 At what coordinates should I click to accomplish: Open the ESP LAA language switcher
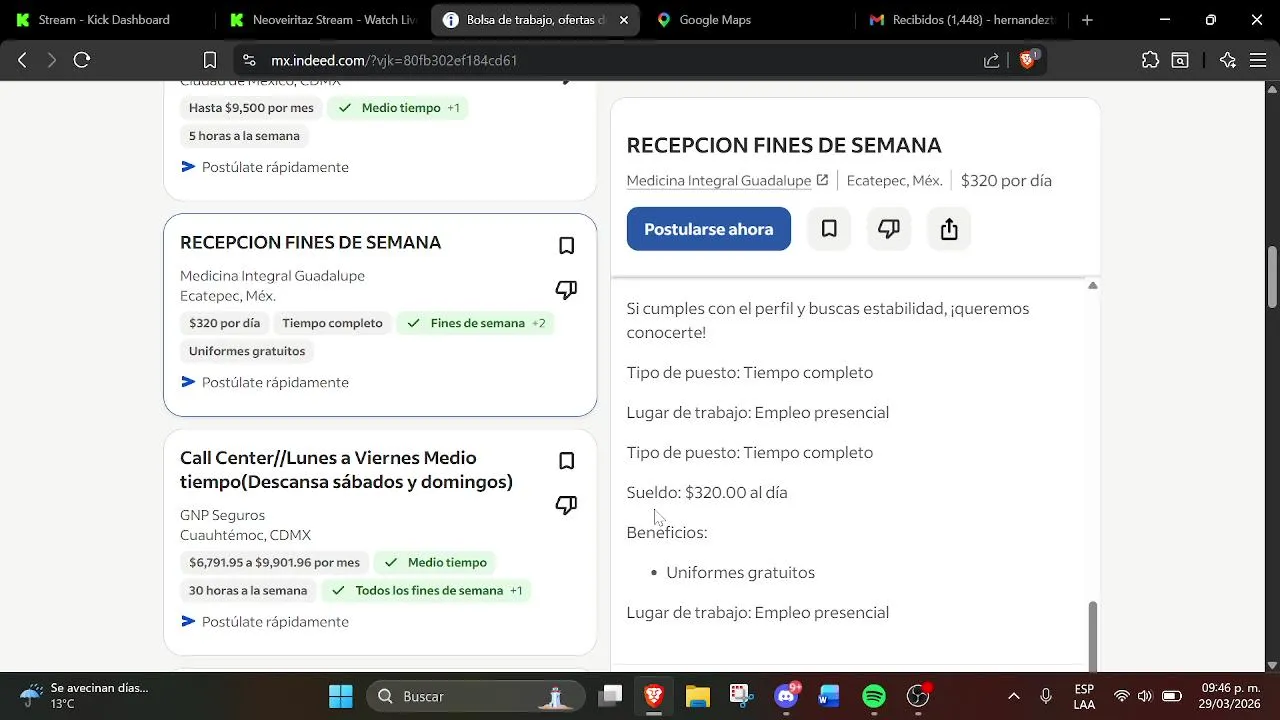pyautogui.click(x=1084, y=696)
